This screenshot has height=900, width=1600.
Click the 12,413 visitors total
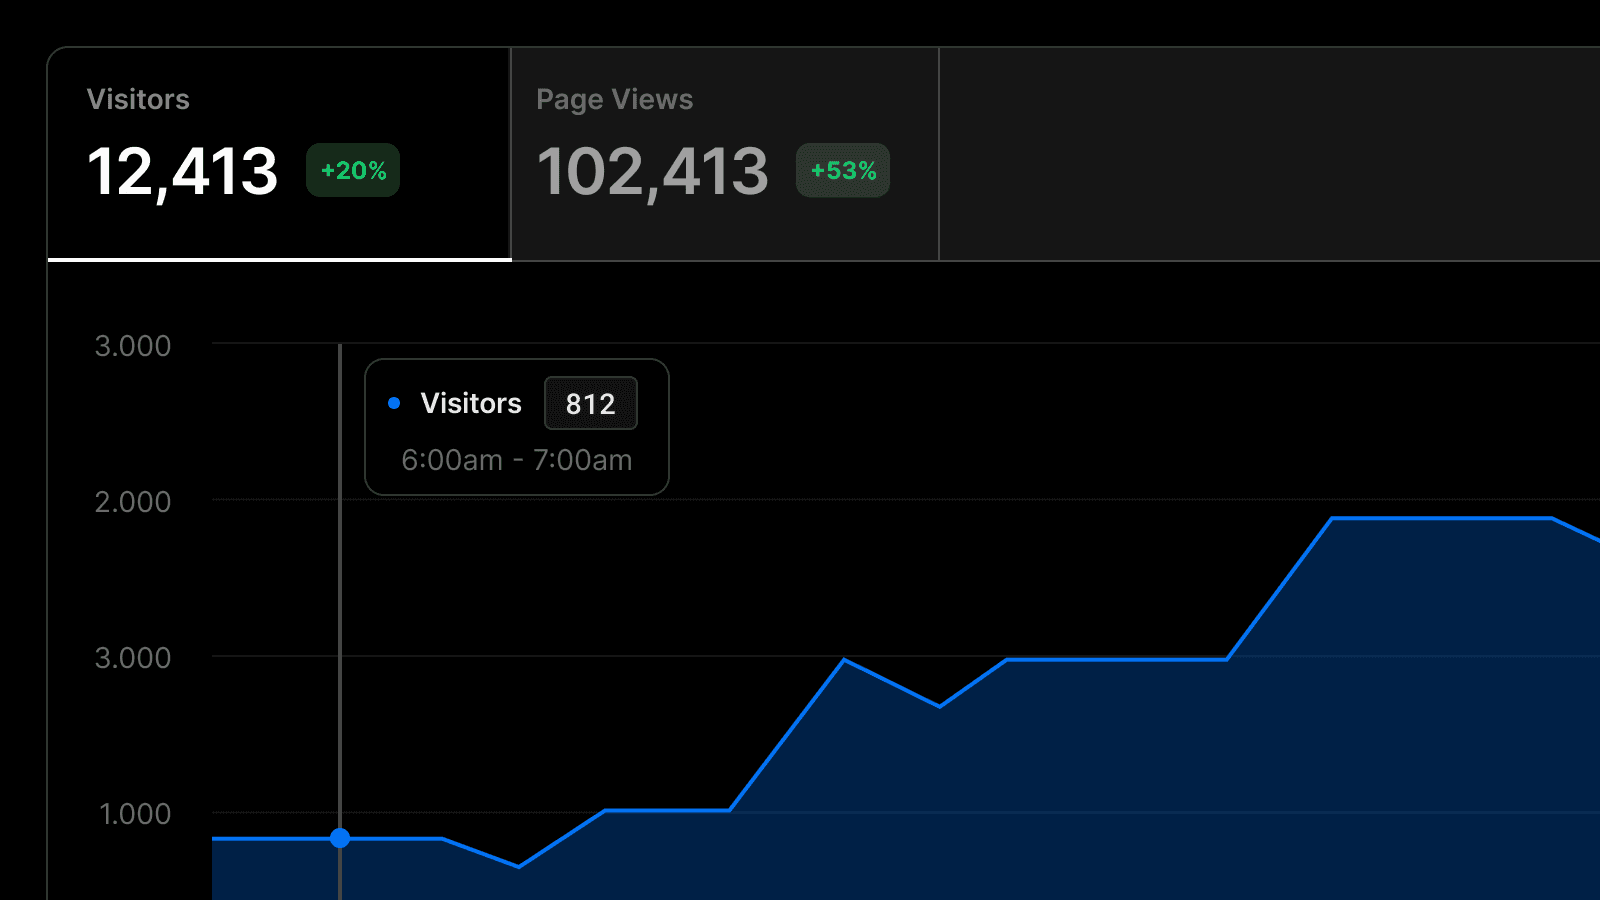(183, 171)
